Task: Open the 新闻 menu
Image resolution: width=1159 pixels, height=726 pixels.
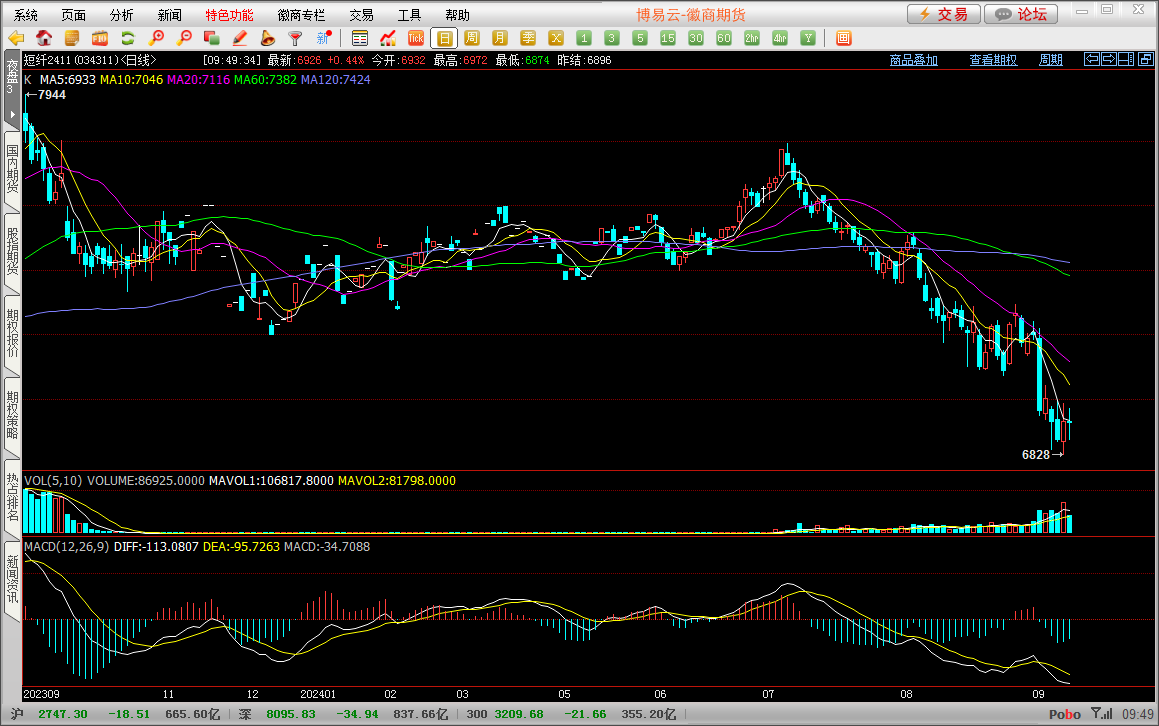Action: click(x=169, y=15)
